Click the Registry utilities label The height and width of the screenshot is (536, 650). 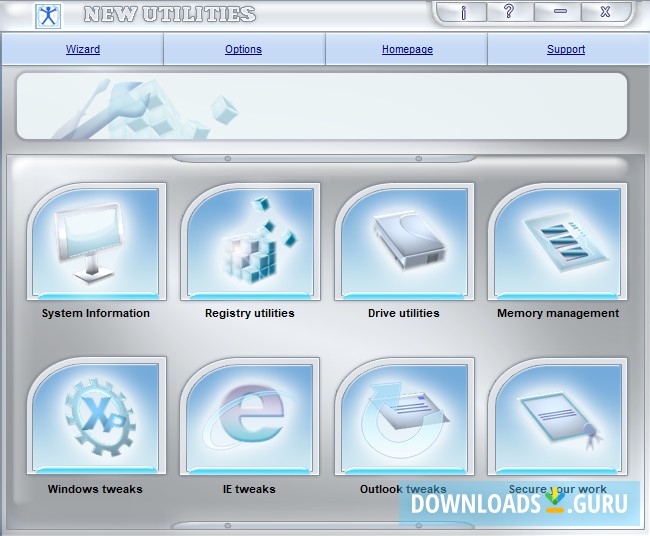pyautogui.click(x=250, y=313)
